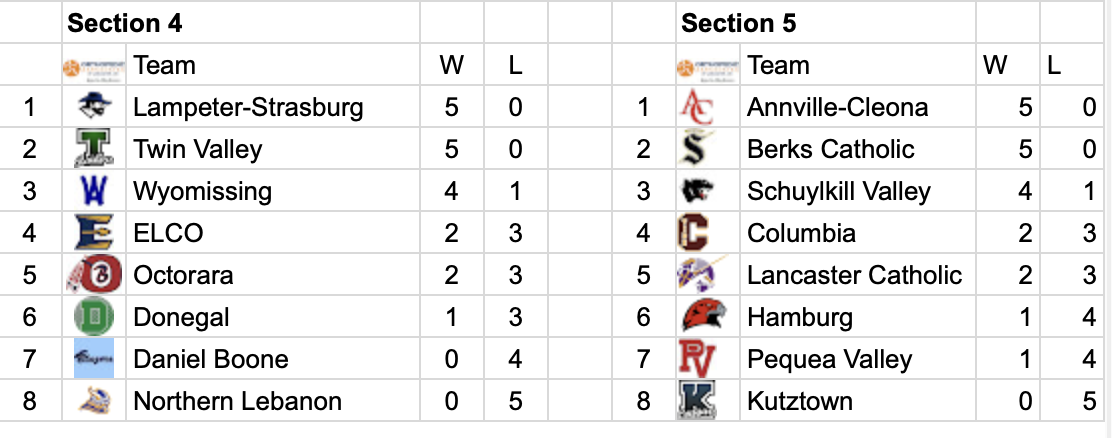Click the Lampeter-Strasburg team logo
Viewport: 1112px width, 438px height.
pos(94,107)
